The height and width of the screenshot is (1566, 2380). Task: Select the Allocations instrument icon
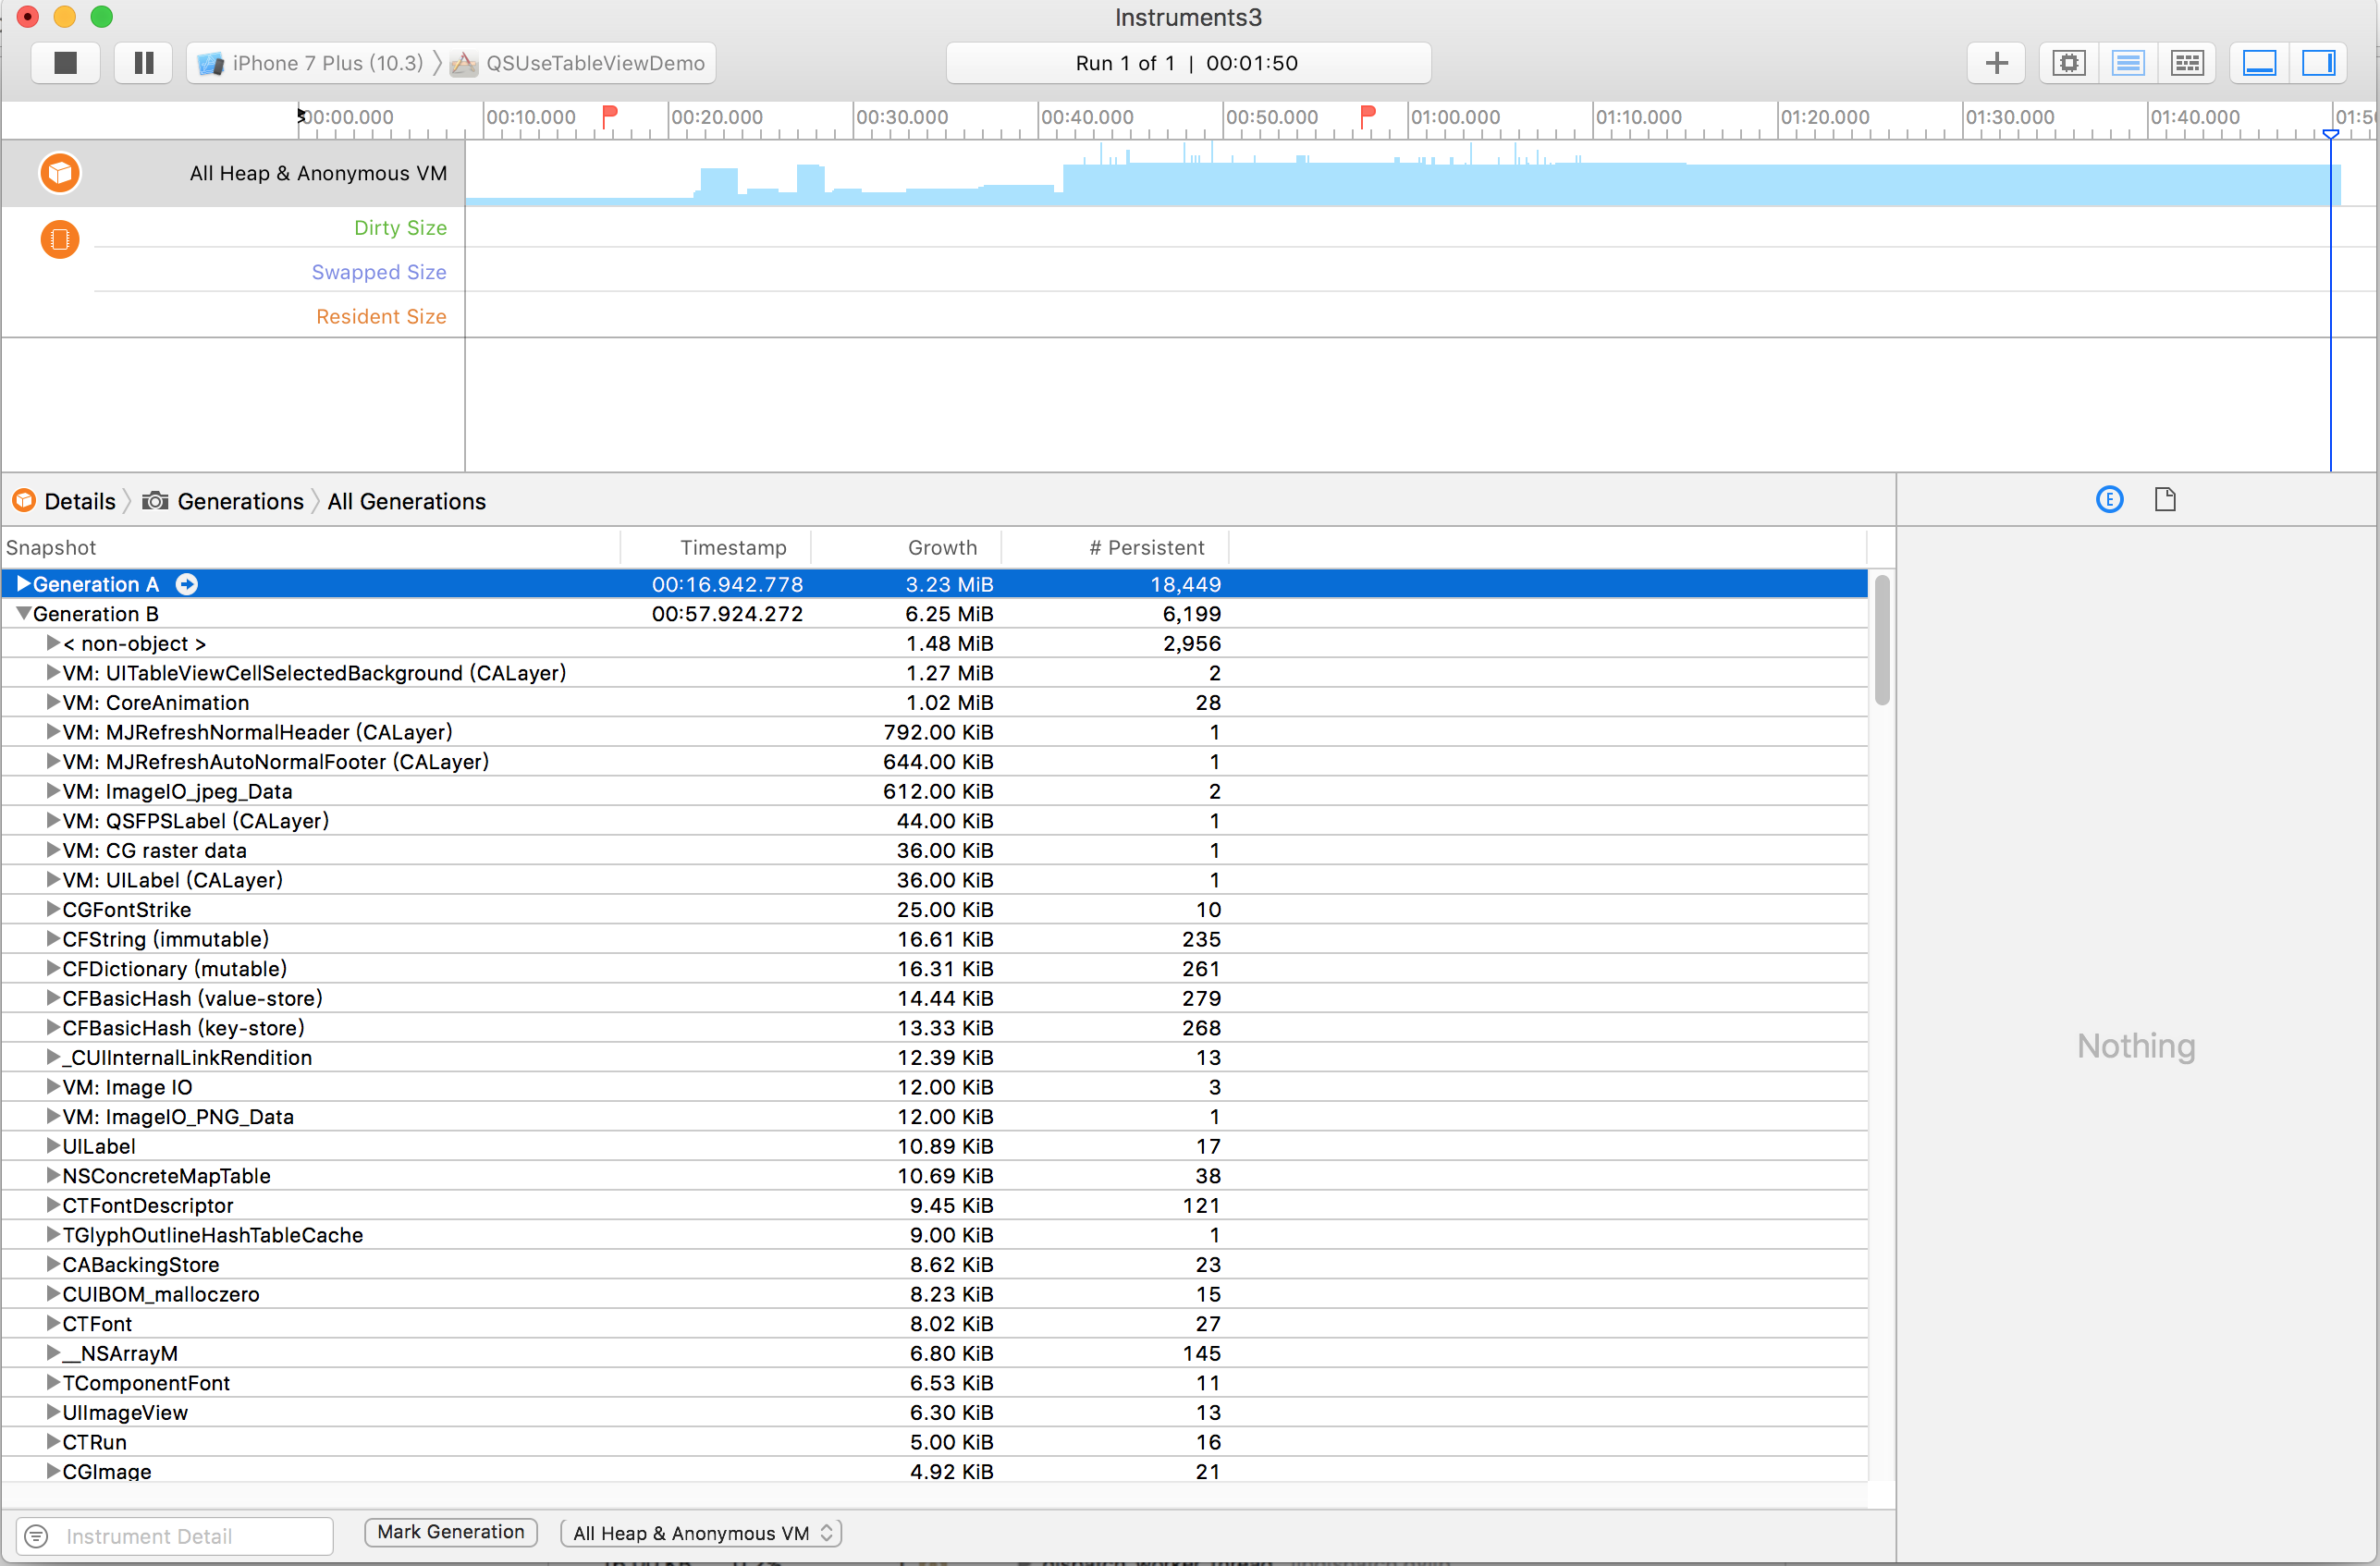pyautogui.click(x=60, y=173)
